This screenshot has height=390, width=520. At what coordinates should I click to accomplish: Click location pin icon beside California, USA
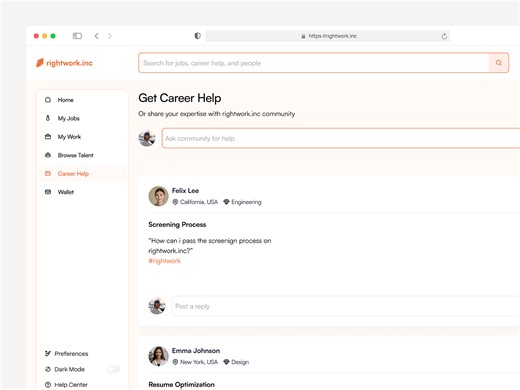pos(175,202)
